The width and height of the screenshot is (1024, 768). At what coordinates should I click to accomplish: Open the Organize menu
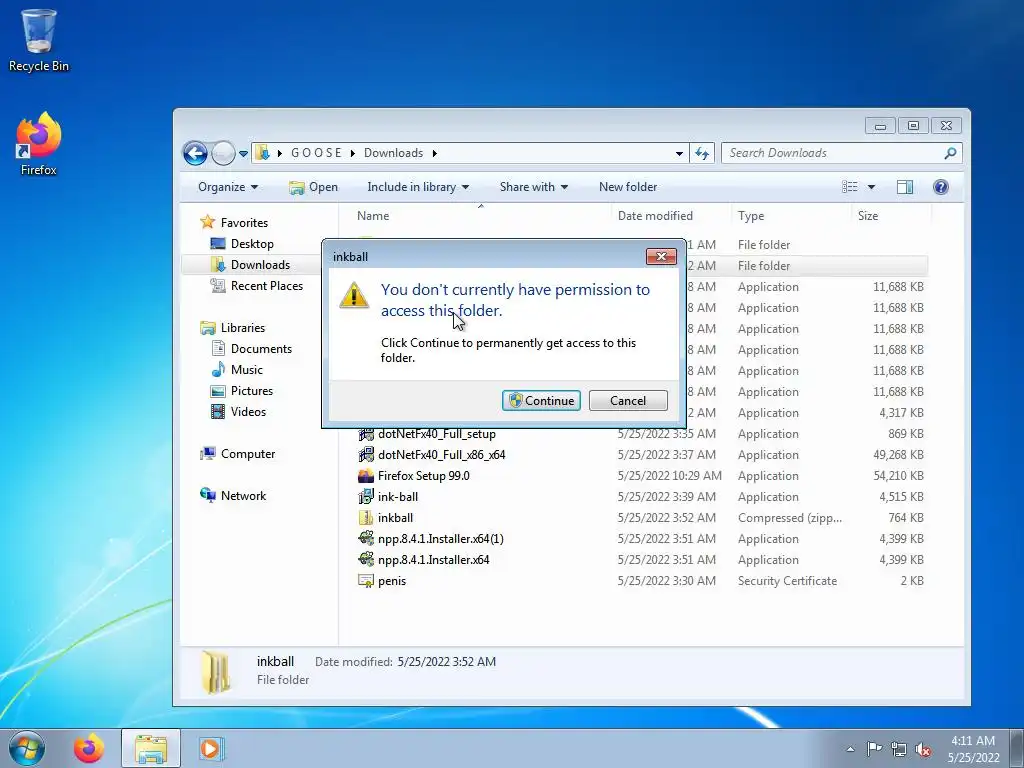pos(228,187)
